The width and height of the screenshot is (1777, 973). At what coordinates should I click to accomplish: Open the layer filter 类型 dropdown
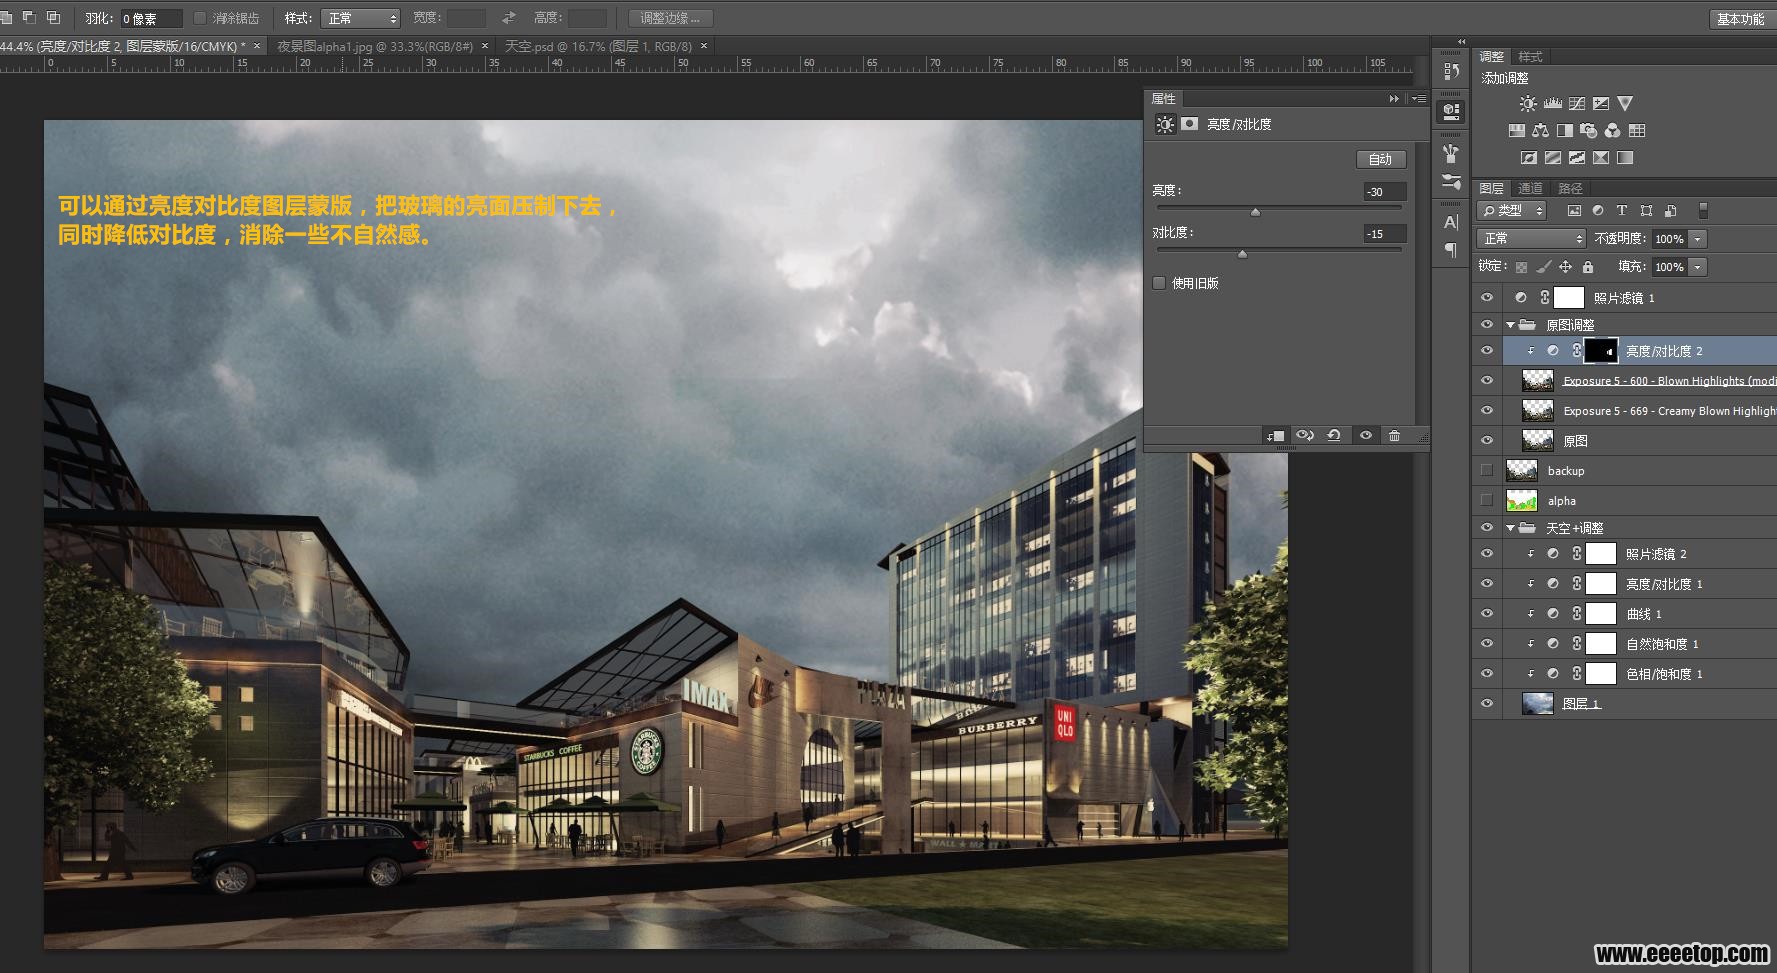point(1512,210)
